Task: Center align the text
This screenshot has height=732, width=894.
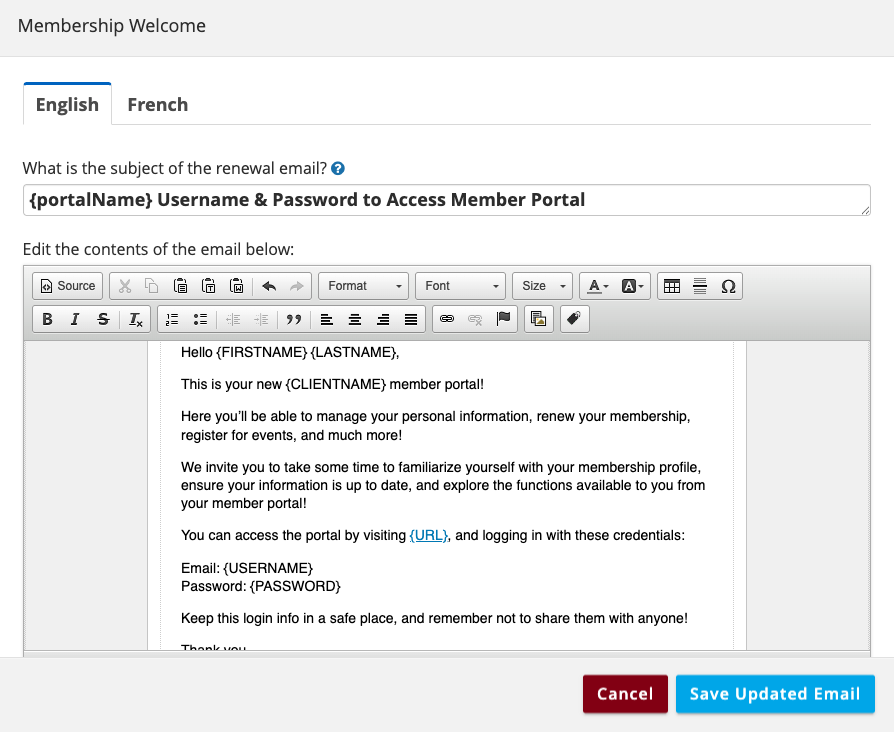Action: tap(355, 320)
